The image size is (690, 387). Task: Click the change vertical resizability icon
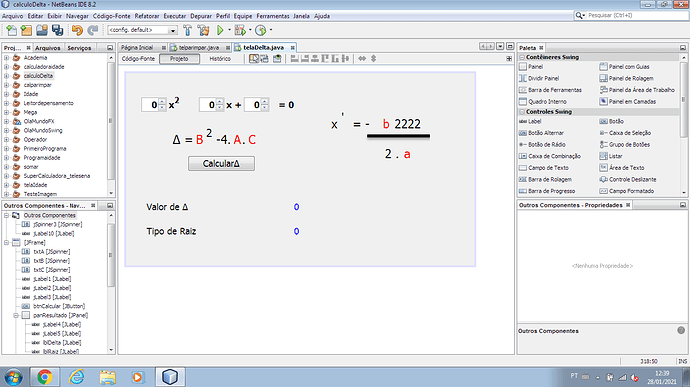click(x=374, y=59)
